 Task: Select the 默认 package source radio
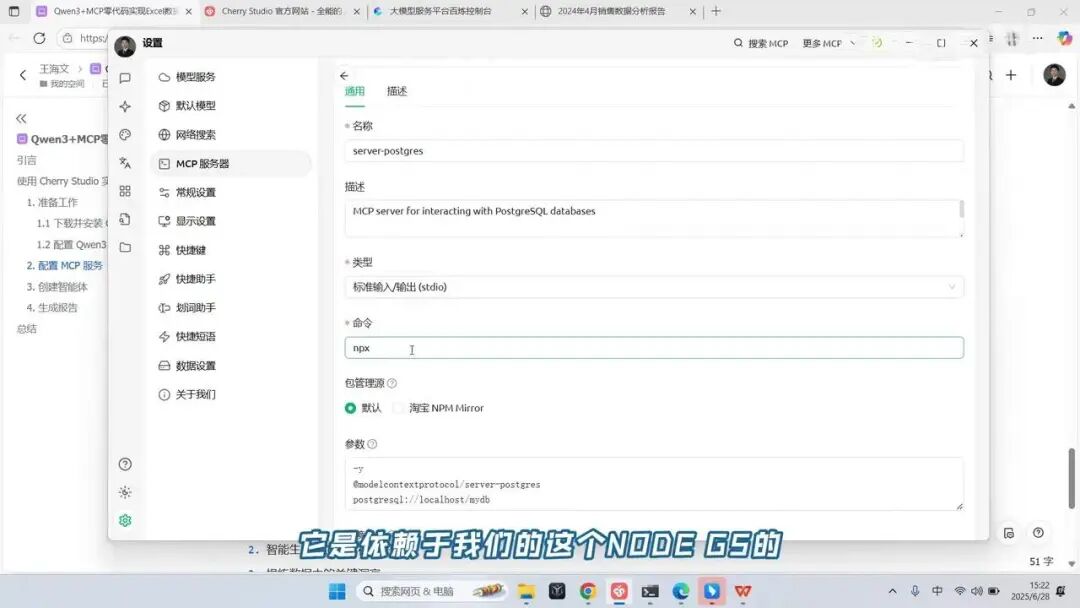click(351, 408)
